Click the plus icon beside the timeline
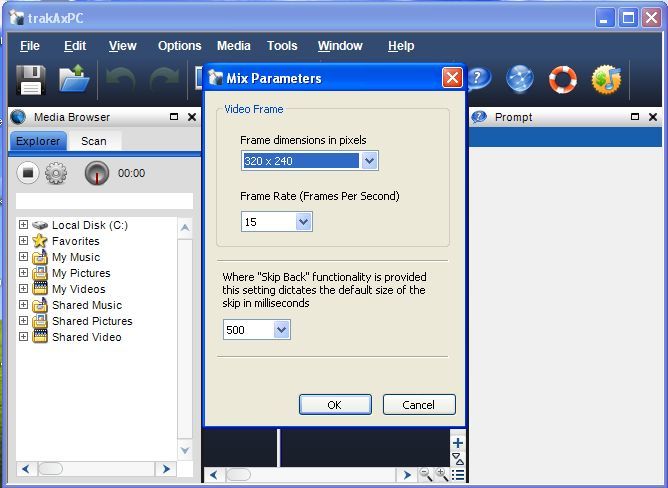This screenshot has height=488, width=668. tap(458, 443)
